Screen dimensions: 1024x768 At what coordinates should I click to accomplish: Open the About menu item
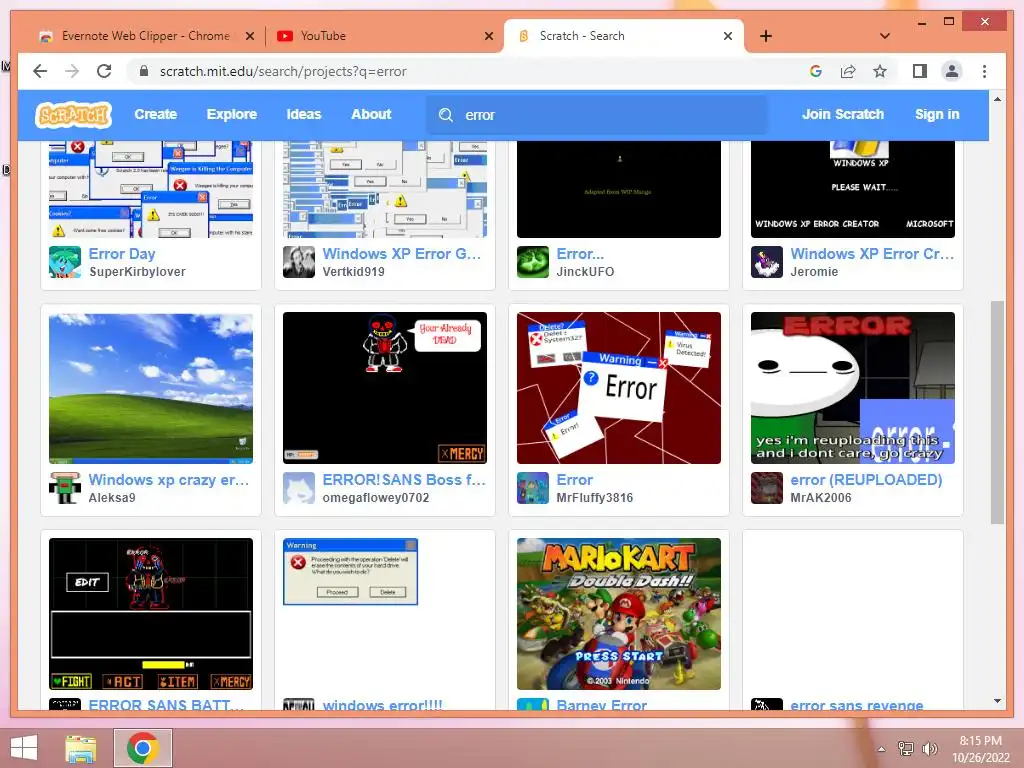click(371, 114)
